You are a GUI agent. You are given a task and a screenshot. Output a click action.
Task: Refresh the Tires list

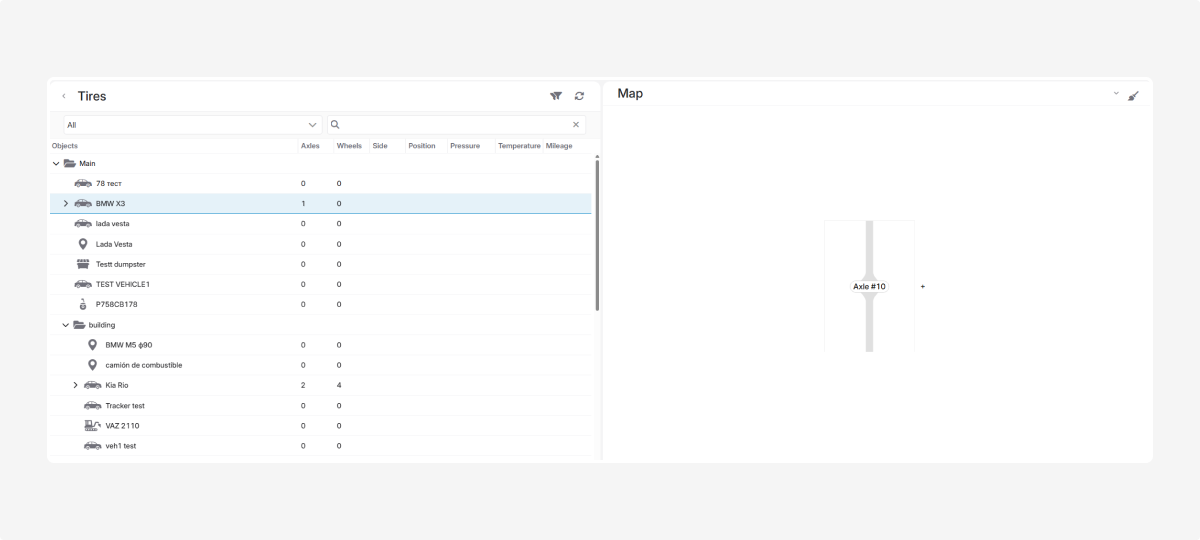579,96
